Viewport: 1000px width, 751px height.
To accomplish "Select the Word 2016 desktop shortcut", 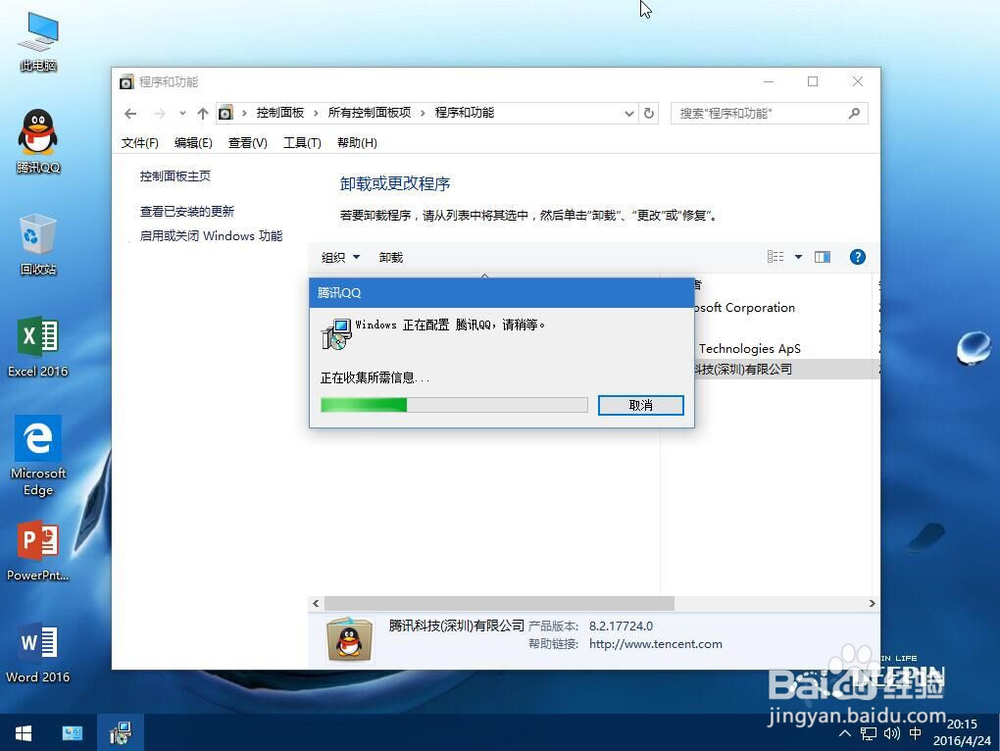I will (38, 653).
